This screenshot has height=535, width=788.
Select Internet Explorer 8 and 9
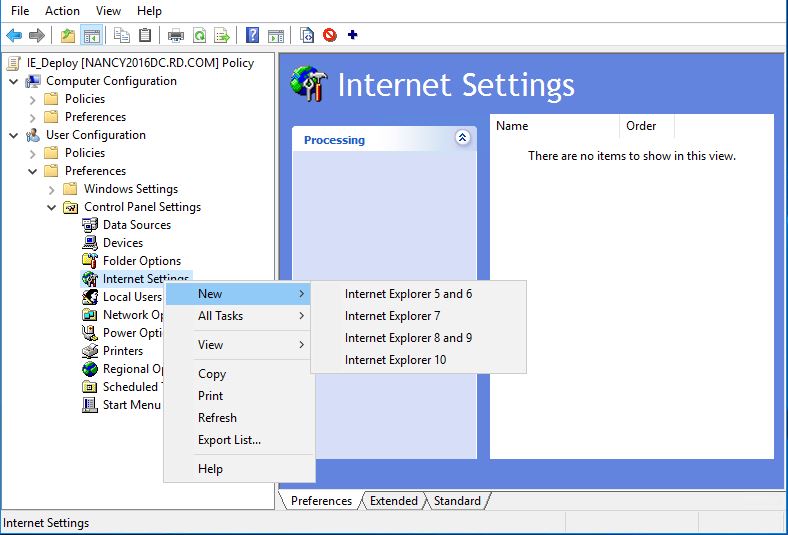coord(408,338)
